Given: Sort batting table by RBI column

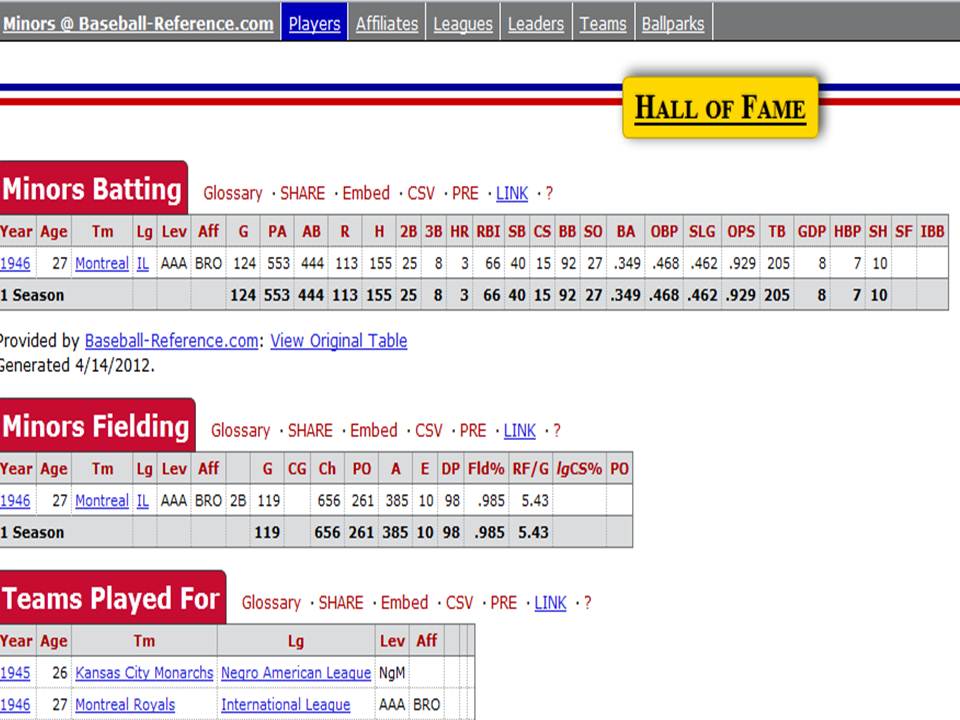Looking at the screenshot, I should [x=489, y=231].
